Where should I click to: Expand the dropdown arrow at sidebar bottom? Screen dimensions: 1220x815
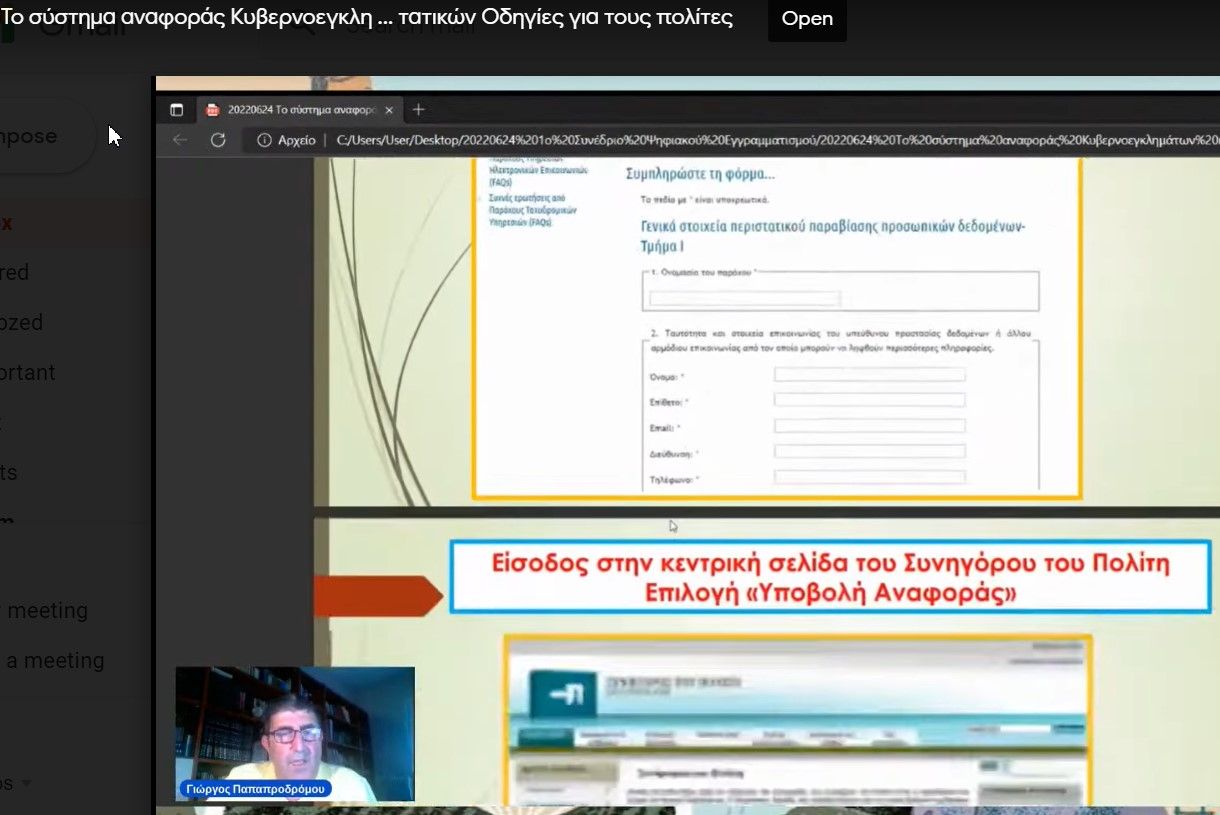(26, 783)
